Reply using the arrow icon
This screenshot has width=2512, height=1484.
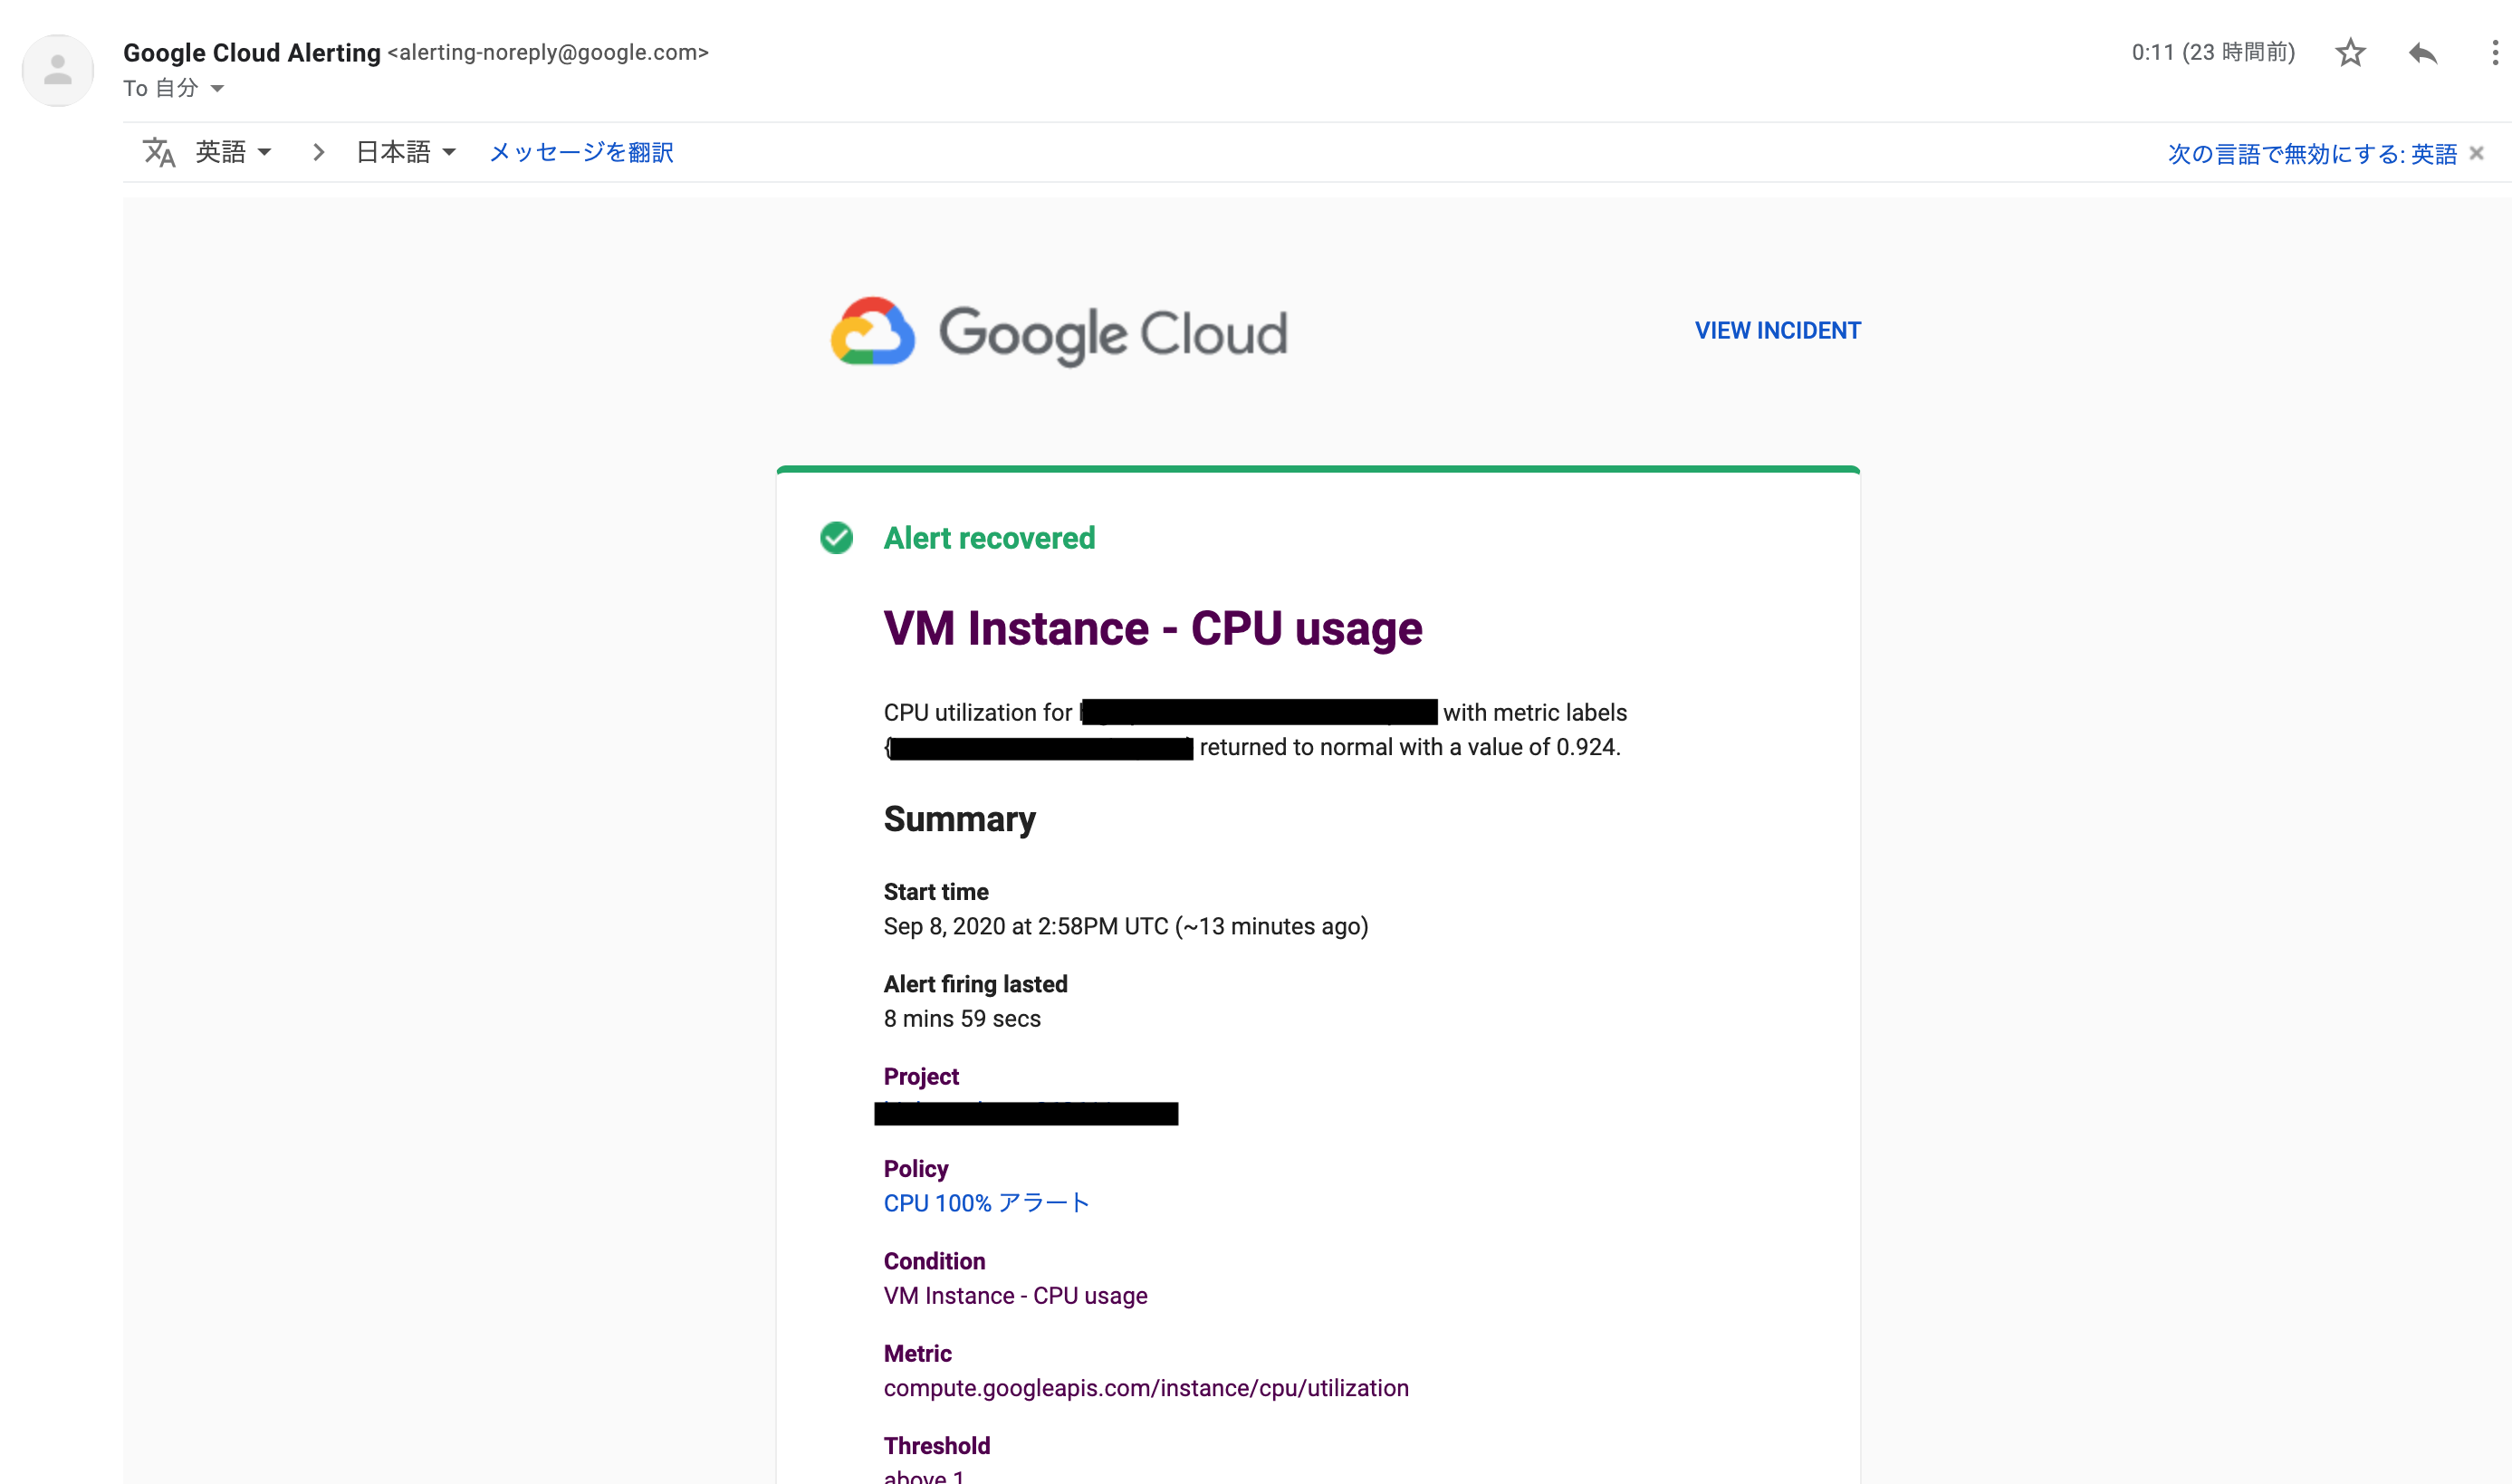point(2422,53)
